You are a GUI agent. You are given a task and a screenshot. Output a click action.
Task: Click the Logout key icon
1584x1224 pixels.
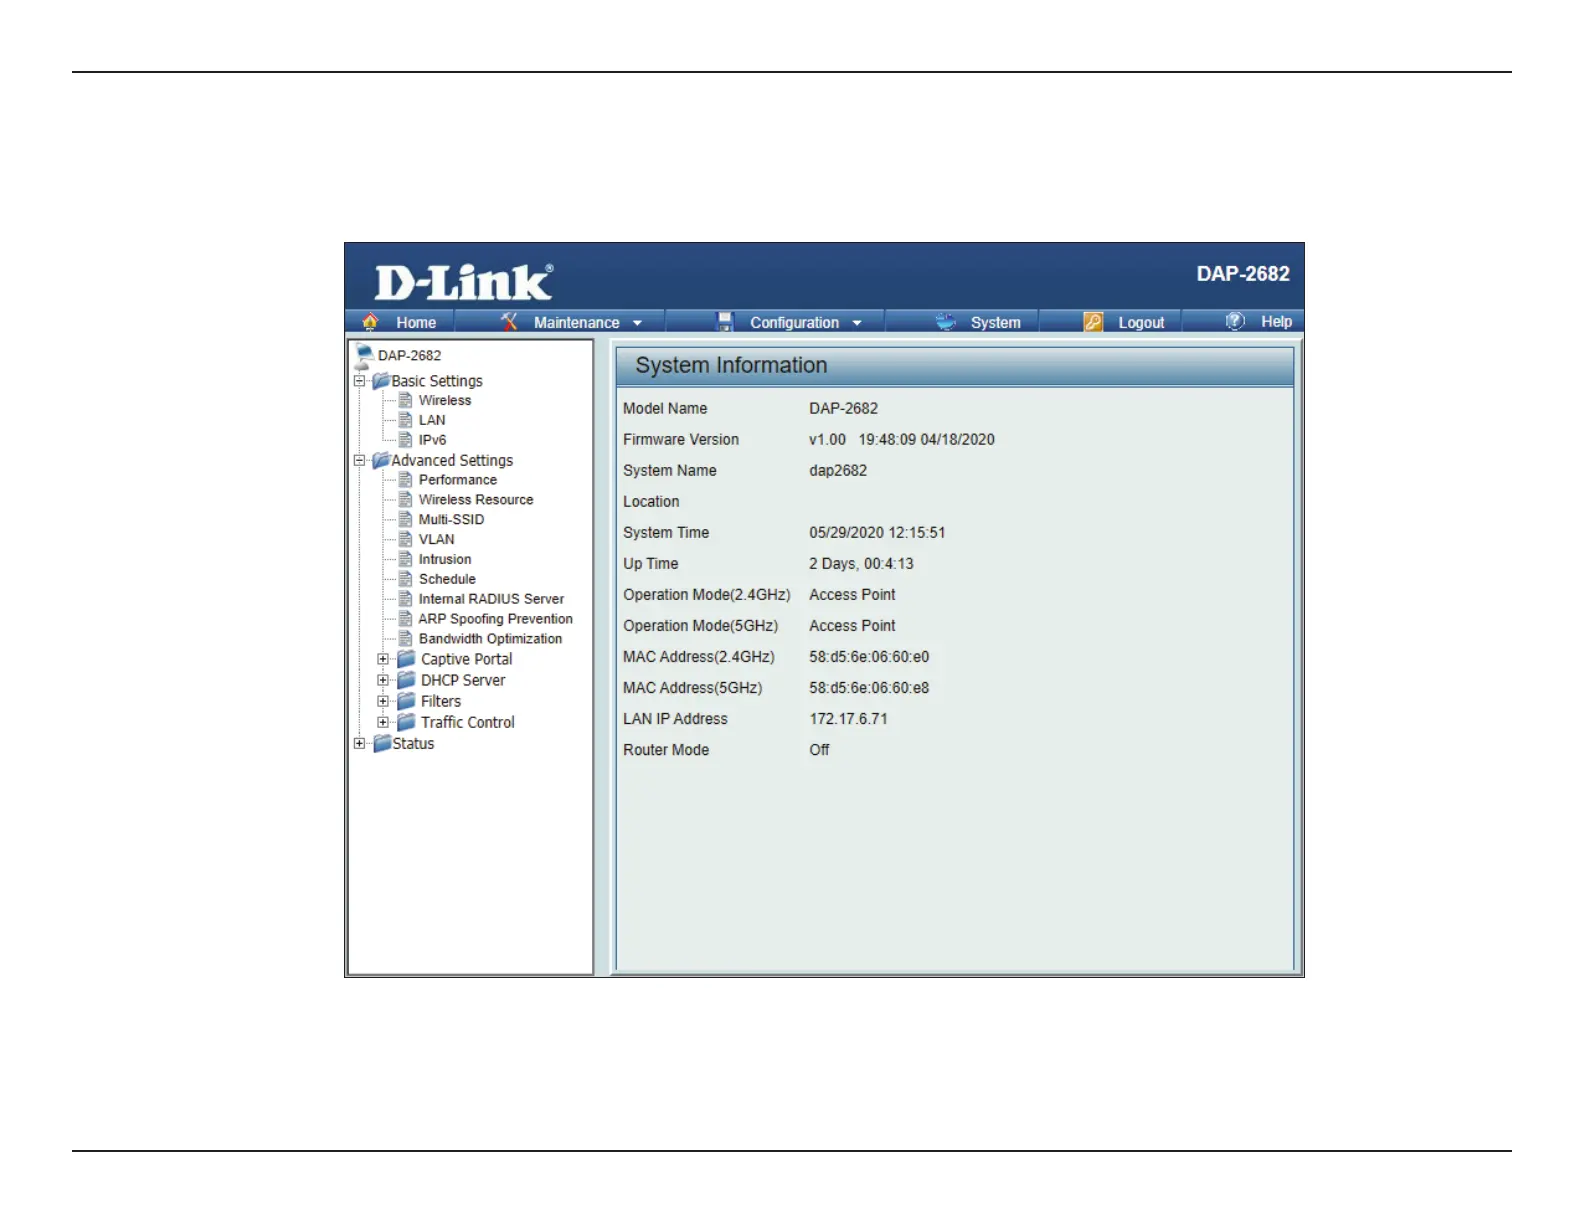(1093, 322)
